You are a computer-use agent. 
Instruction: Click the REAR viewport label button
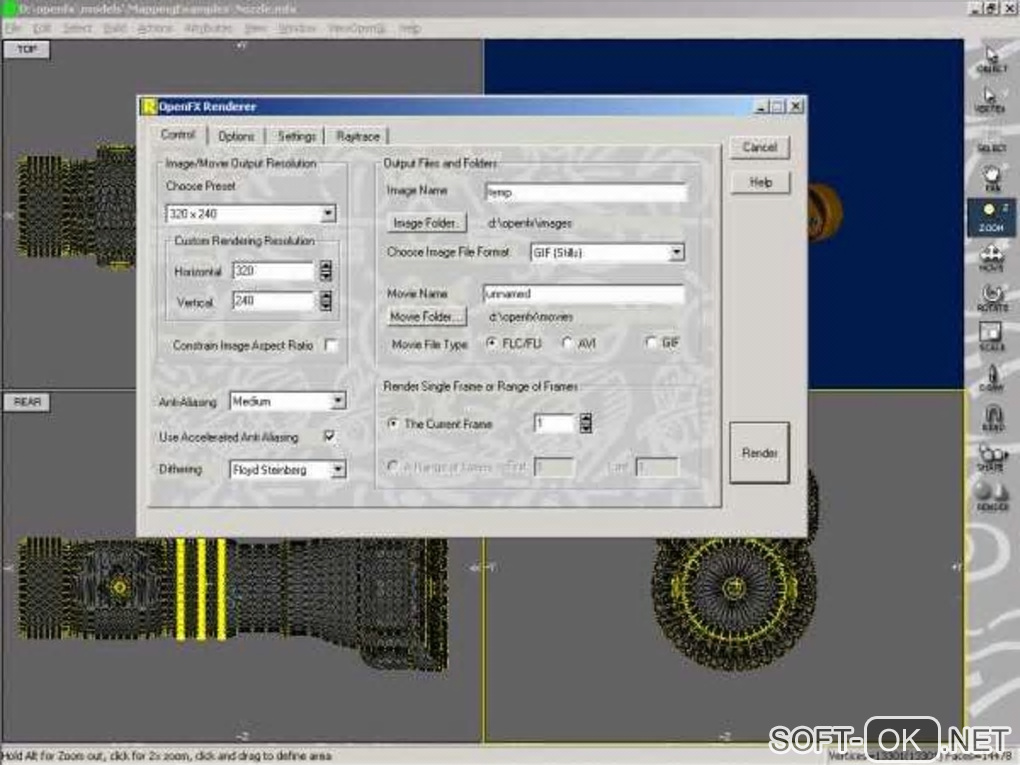pyautogui.click(x=27, y=402)
